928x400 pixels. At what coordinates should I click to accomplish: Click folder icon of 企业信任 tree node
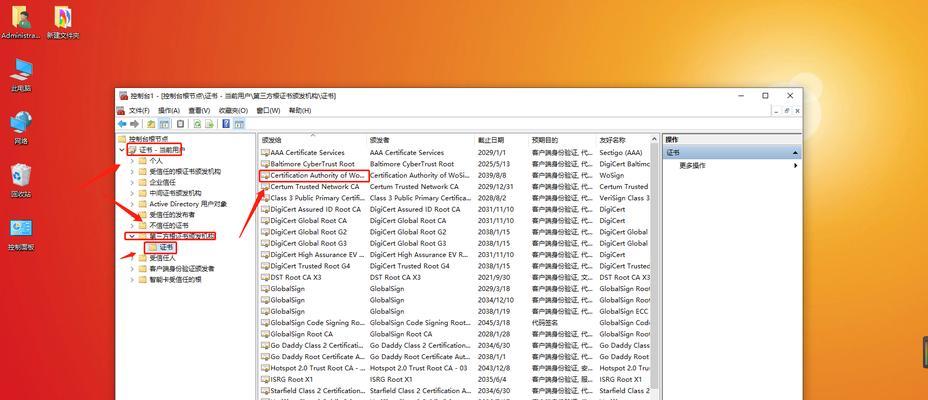[x=142, y=182]
